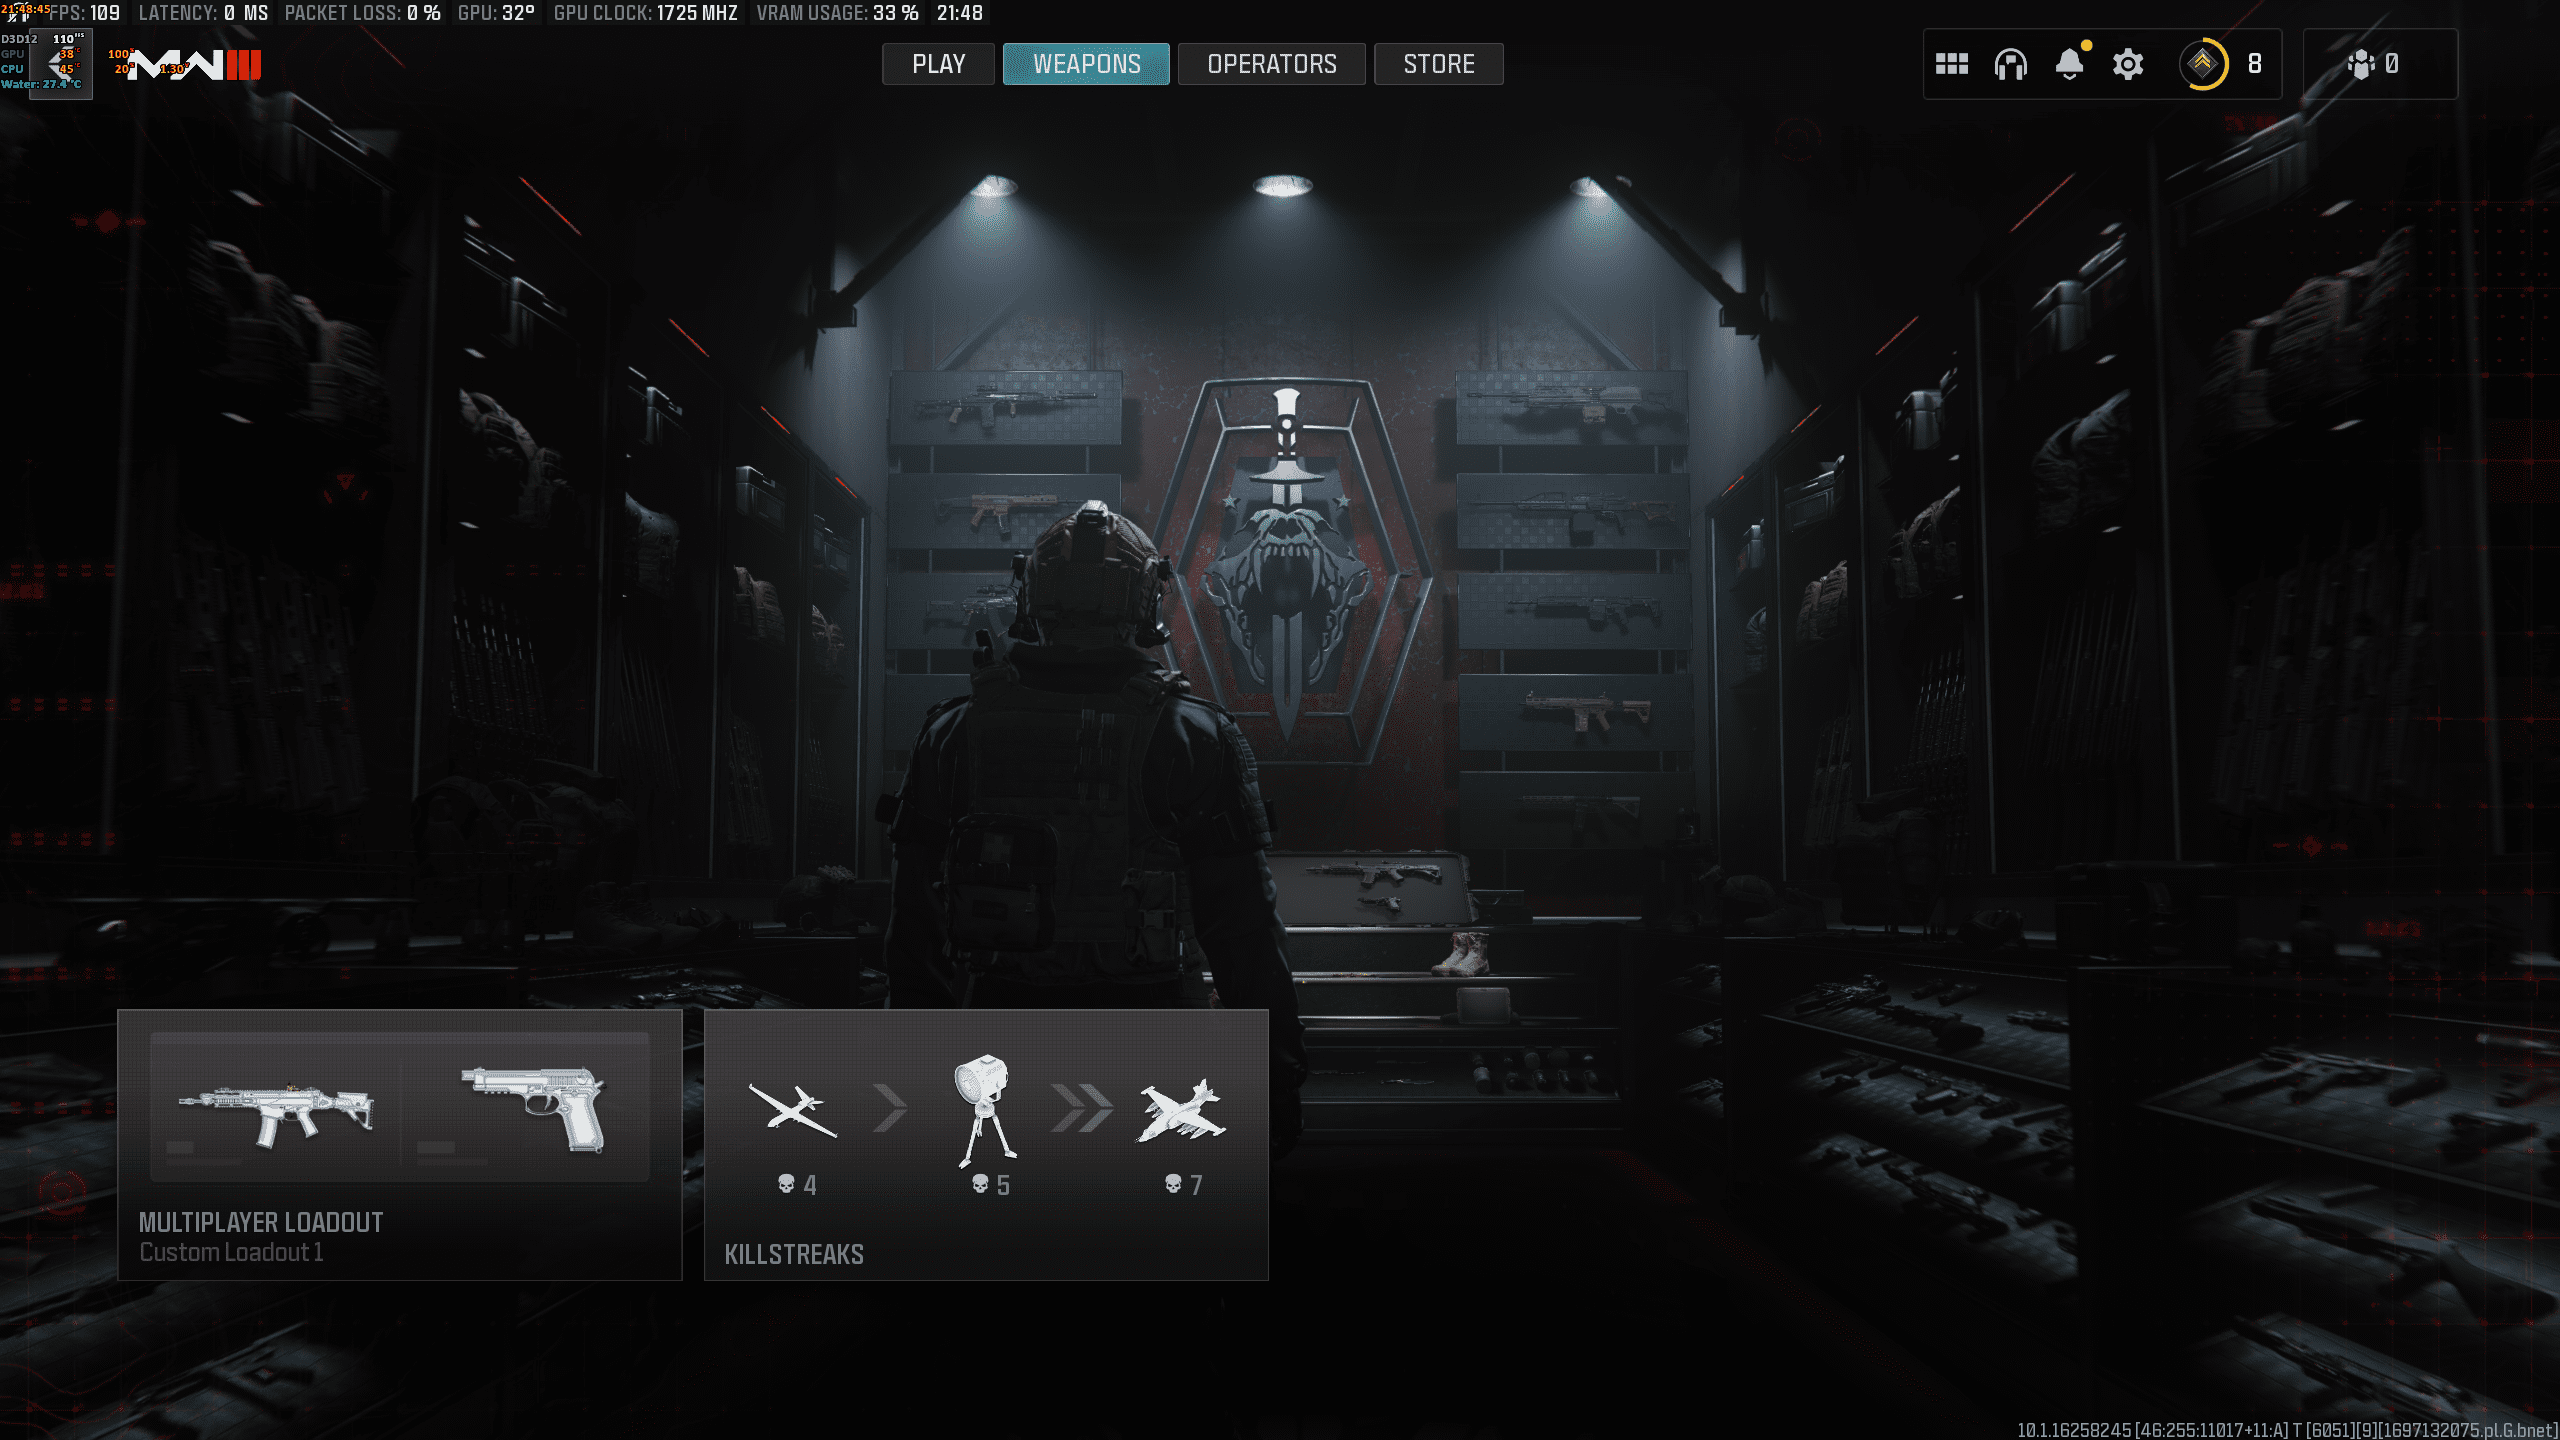The height and width of the screenshot is (1440, 2560).
Task: Click the KILLSTREAKS label
Action: [x=794, y=1254]
